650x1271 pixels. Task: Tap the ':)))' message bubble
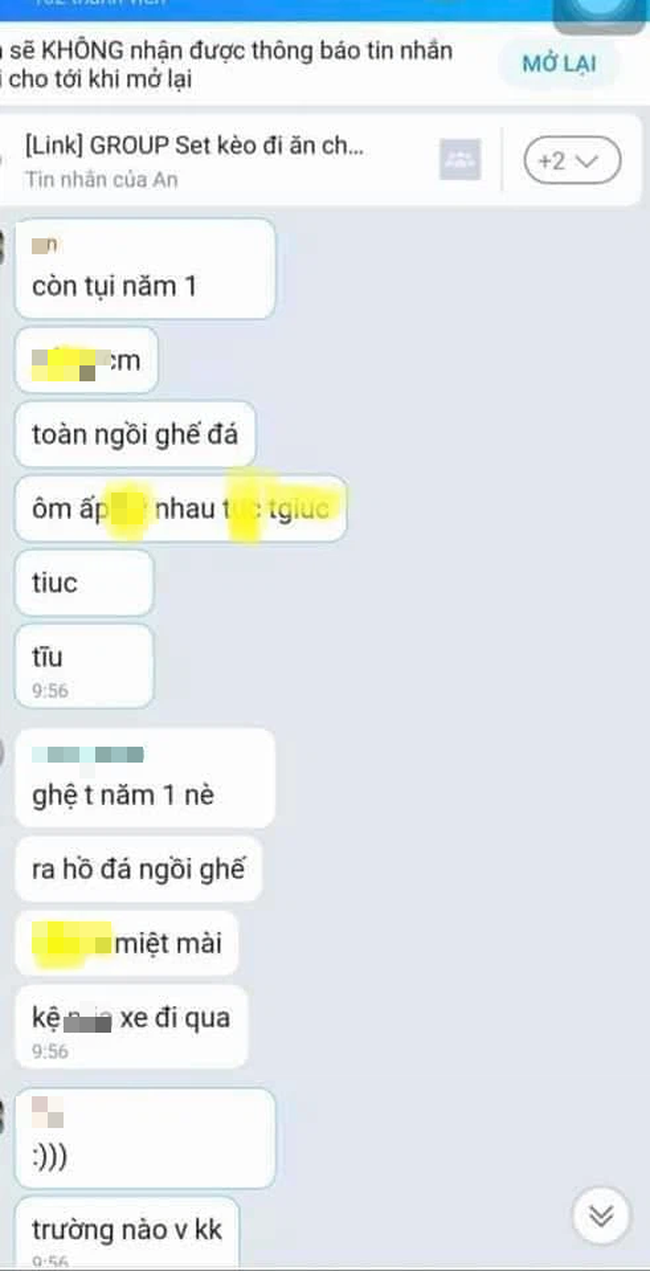coord(145,1138)
